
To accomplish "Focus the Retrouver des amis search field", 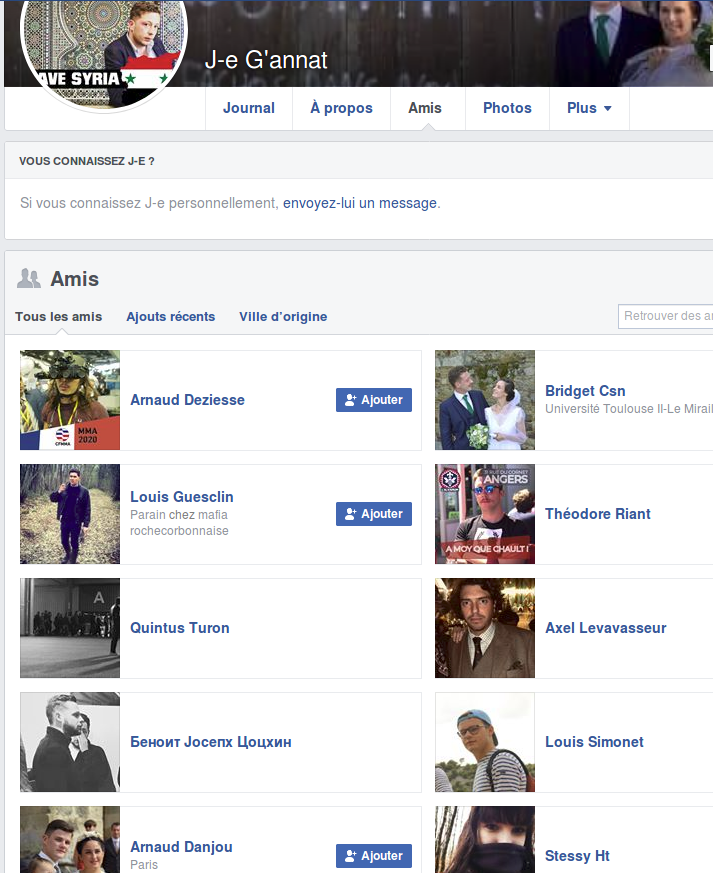I will [x=666, y=316].
